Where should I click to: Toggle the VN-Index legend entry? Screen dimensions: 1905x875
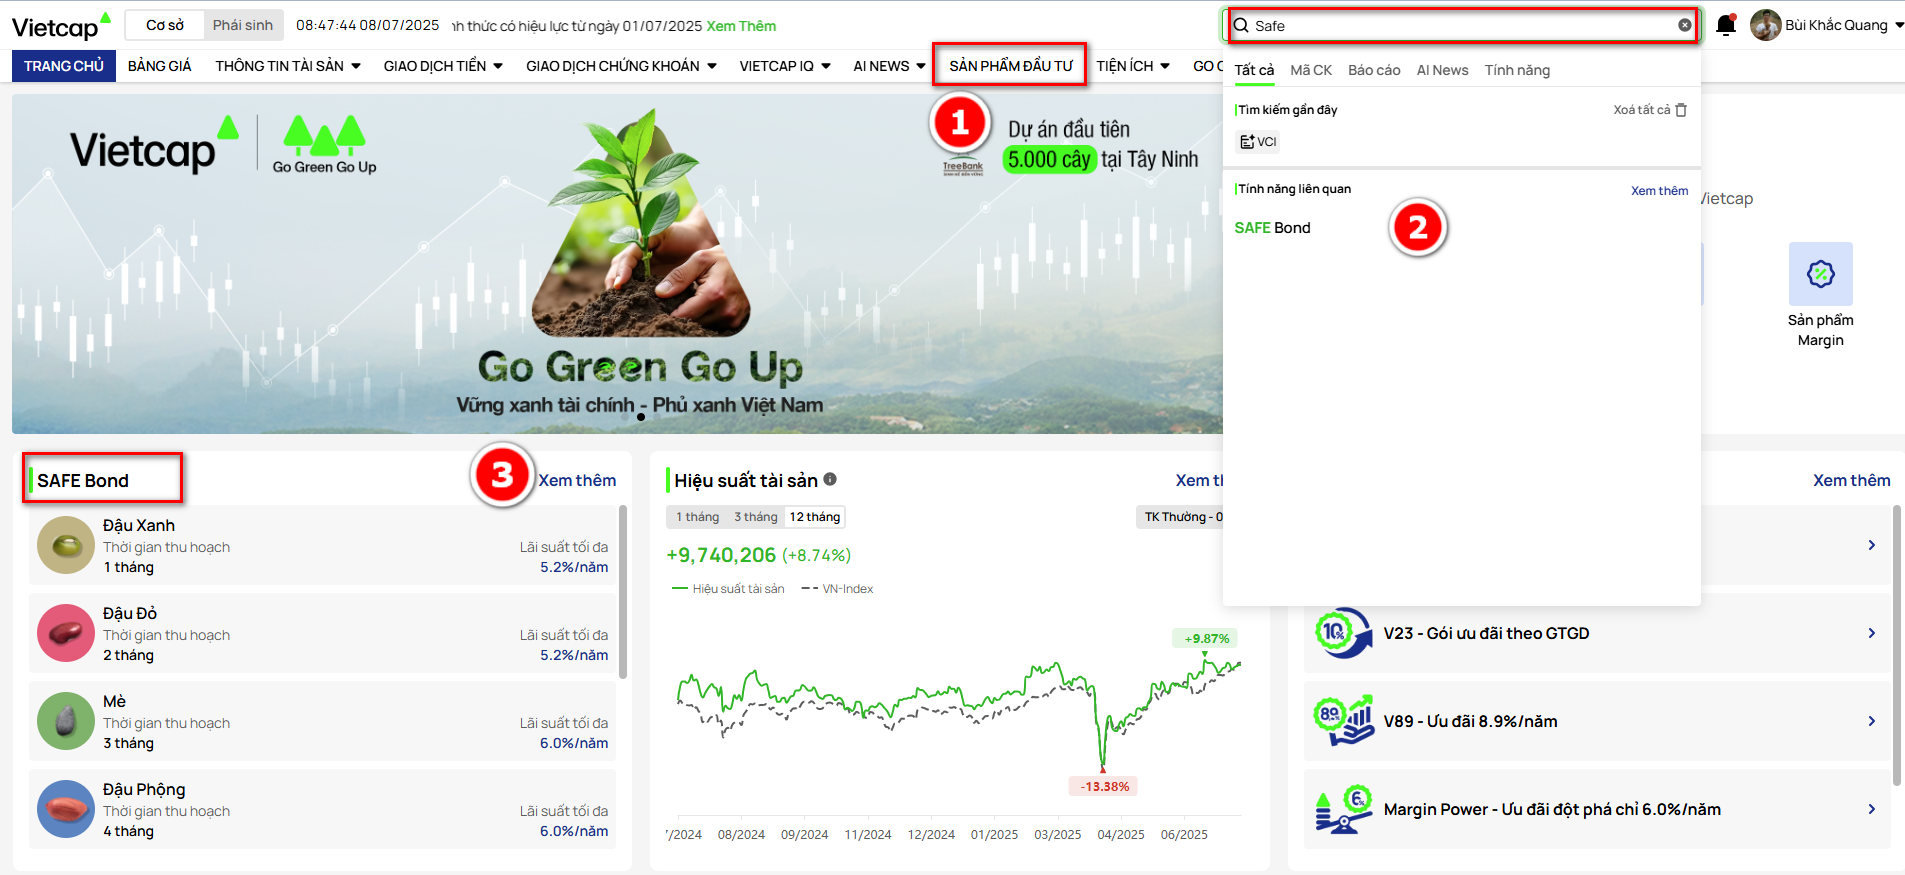[x=838, y=589]
